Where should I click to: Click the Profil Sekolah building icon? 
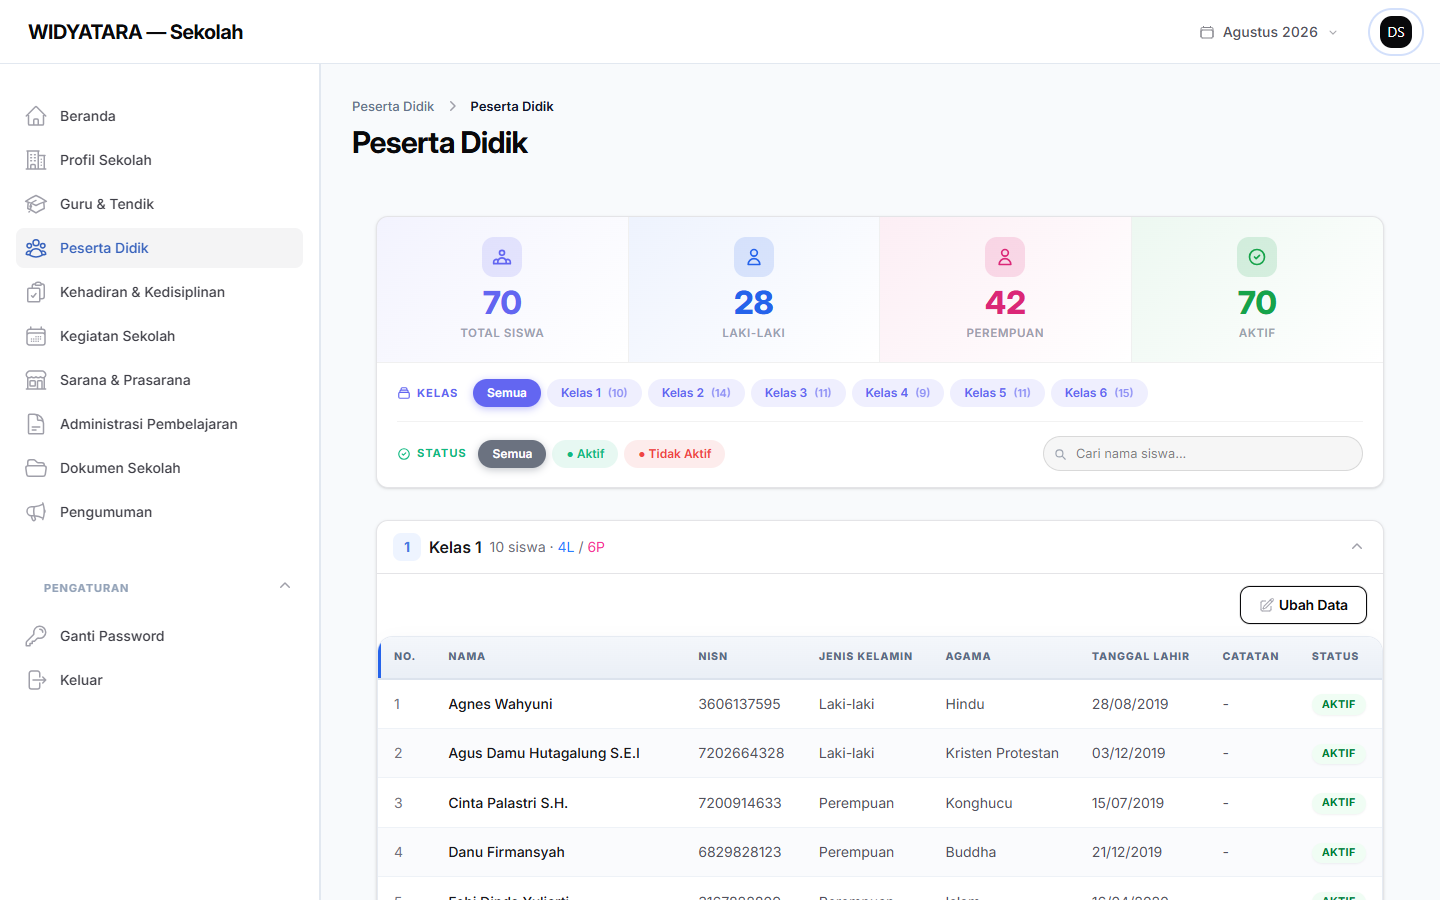pyautogui.click(x=36, y=160)
